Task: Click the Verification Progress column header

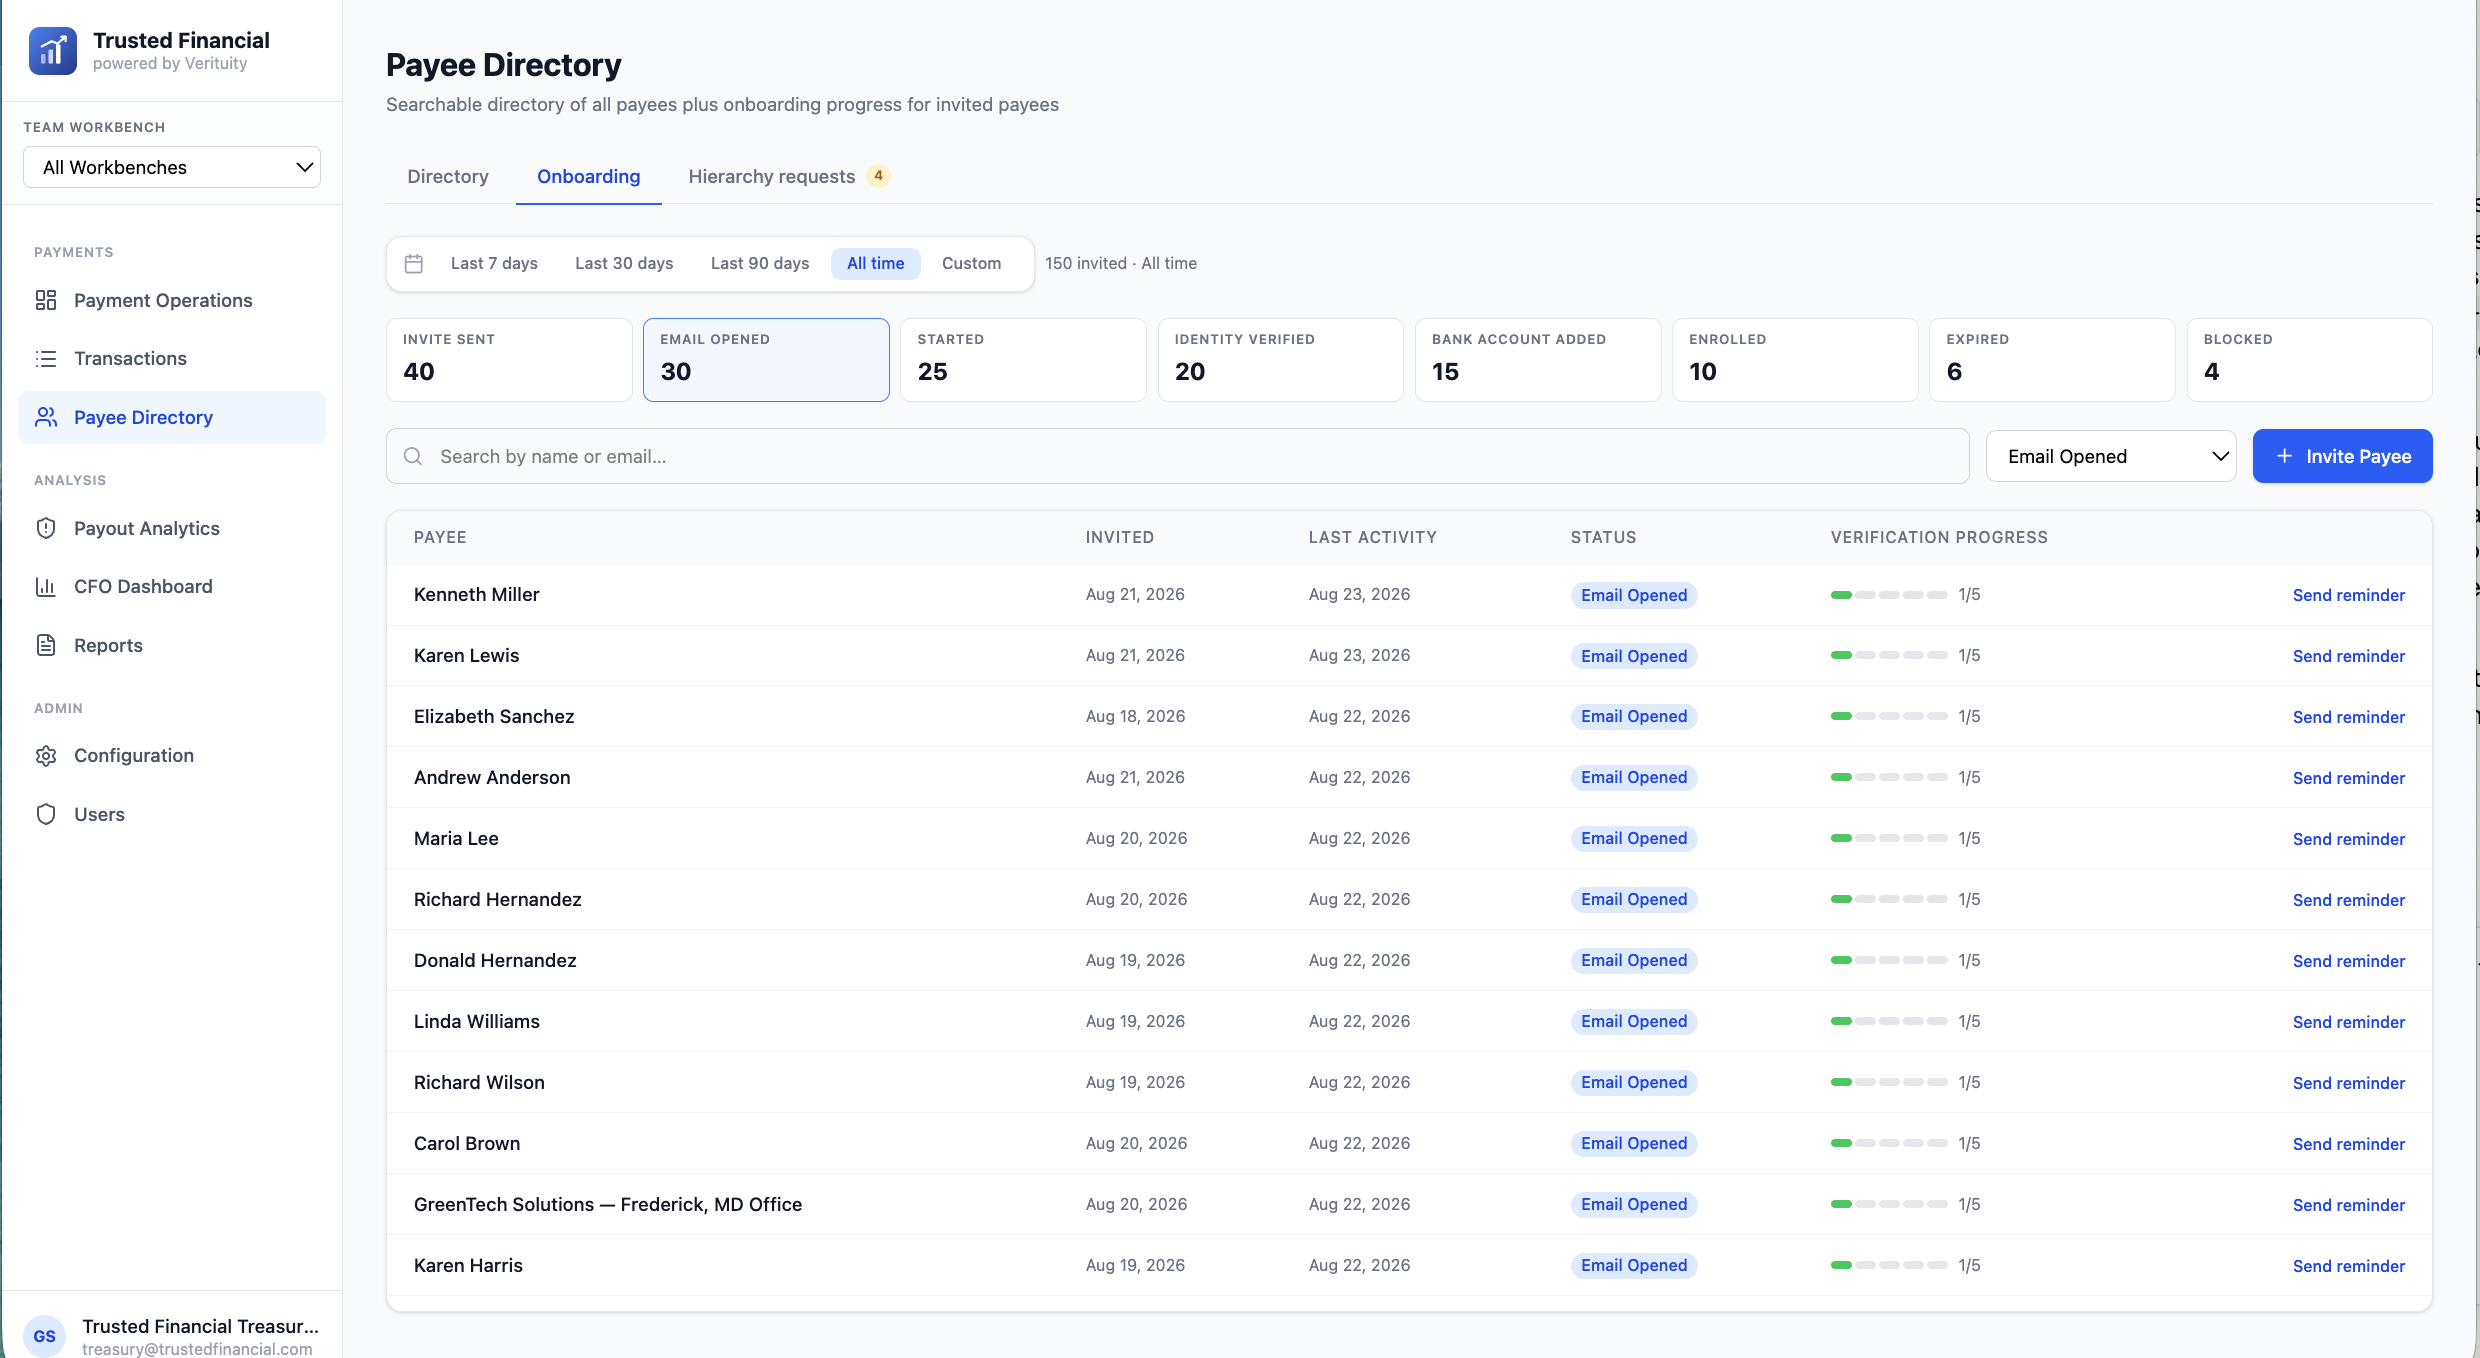Action: pos(1939,537)
